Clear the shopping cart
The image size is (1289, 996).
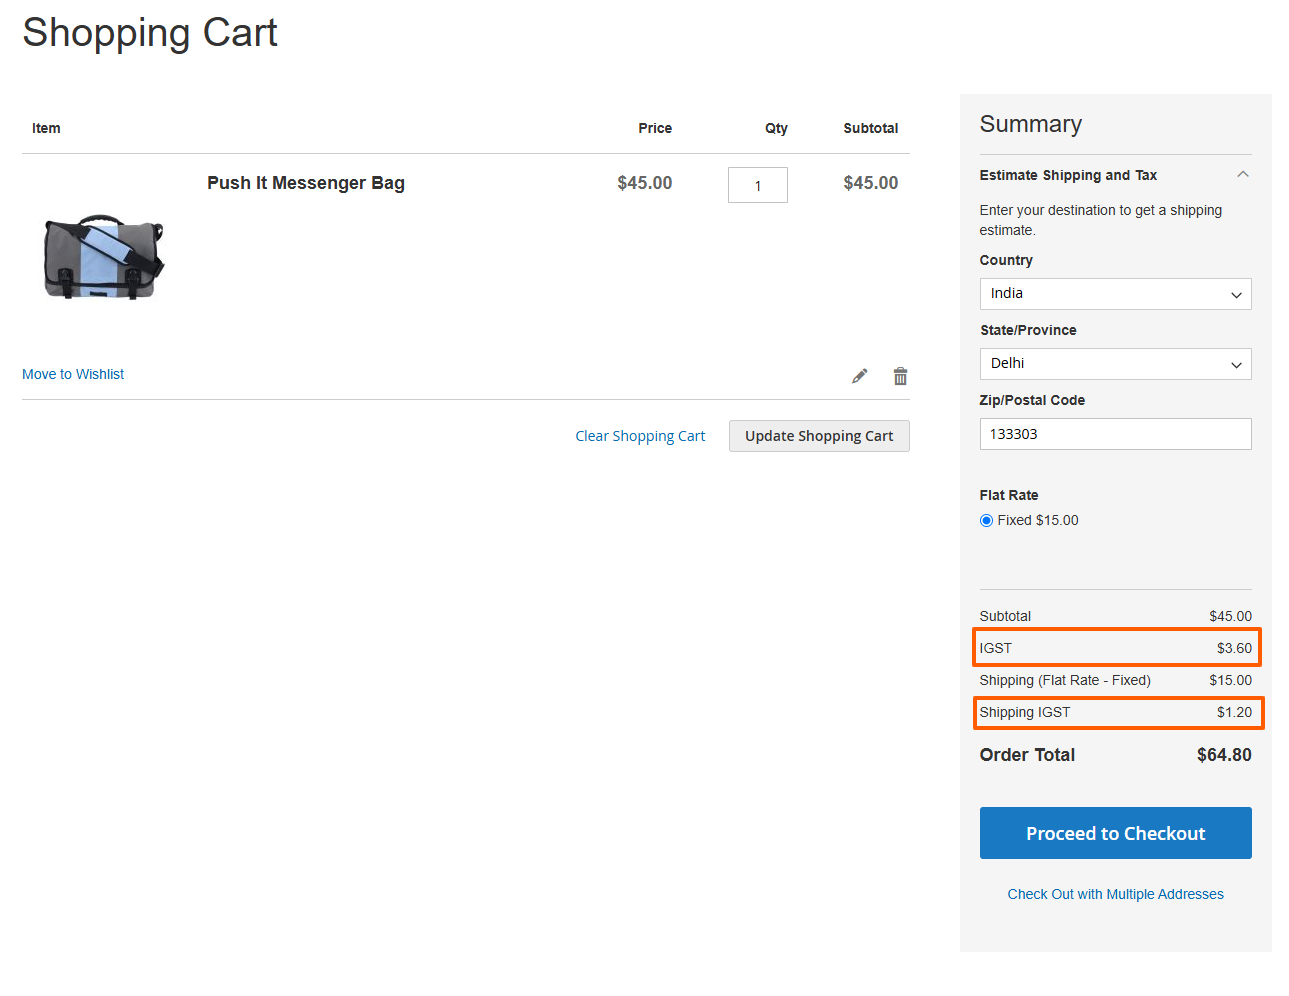coord(640,436)
